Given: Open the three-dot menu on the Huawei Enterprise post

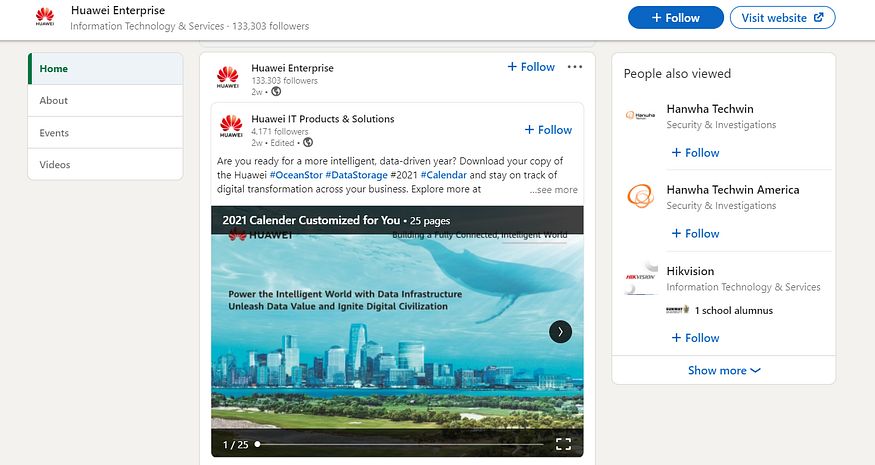Looking at the screenshot, I should (x=575, y=67).
